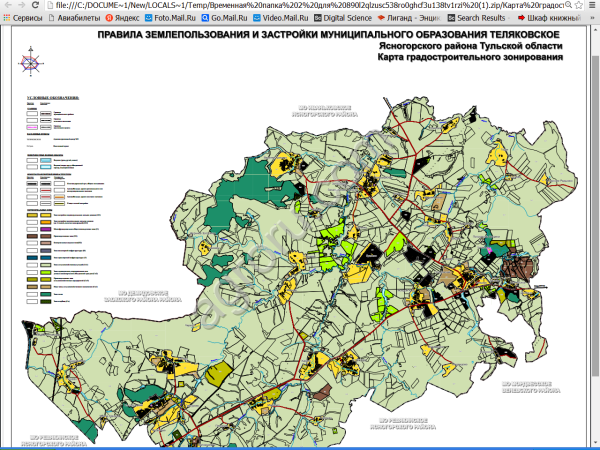Open the Шкаф книжный bookmark
Viewport: 600px width, 450px height.
553,18
